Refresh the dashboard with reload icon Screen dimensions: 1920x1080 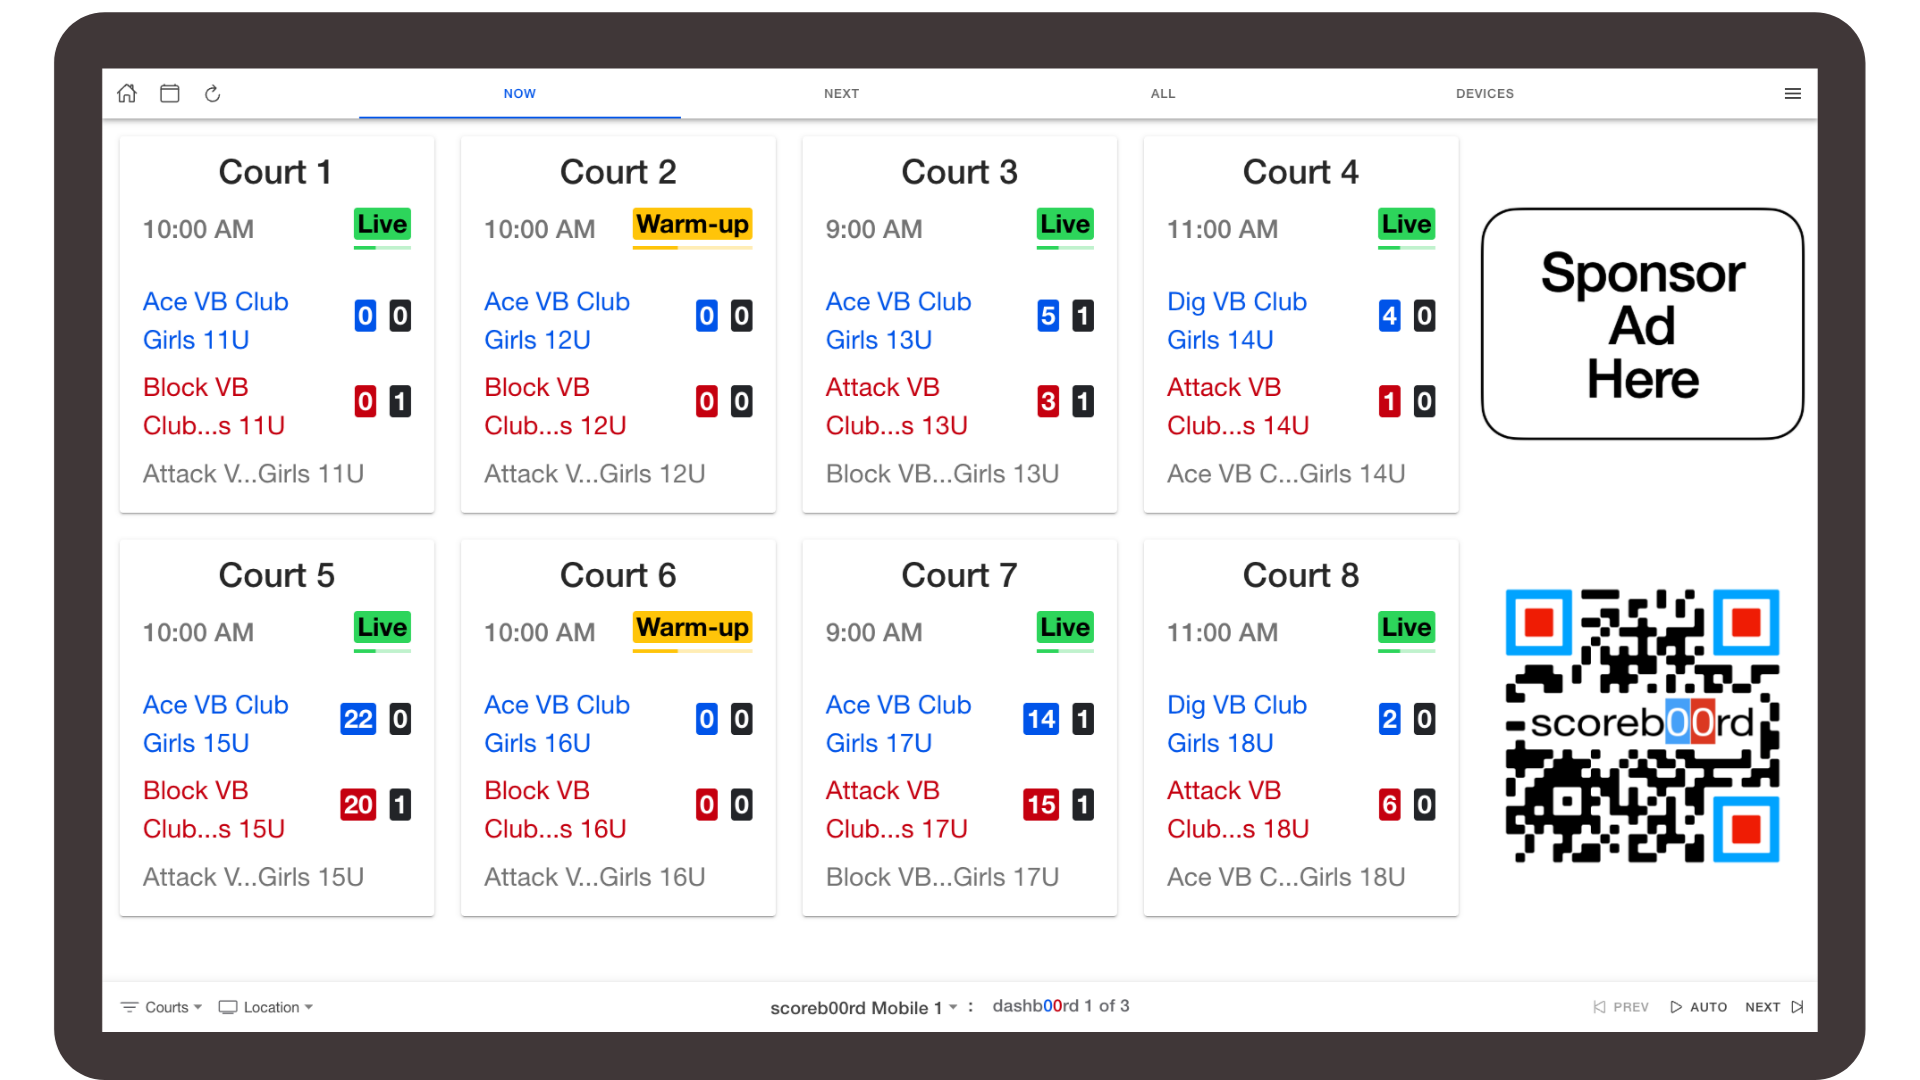(x=212, y=93)
